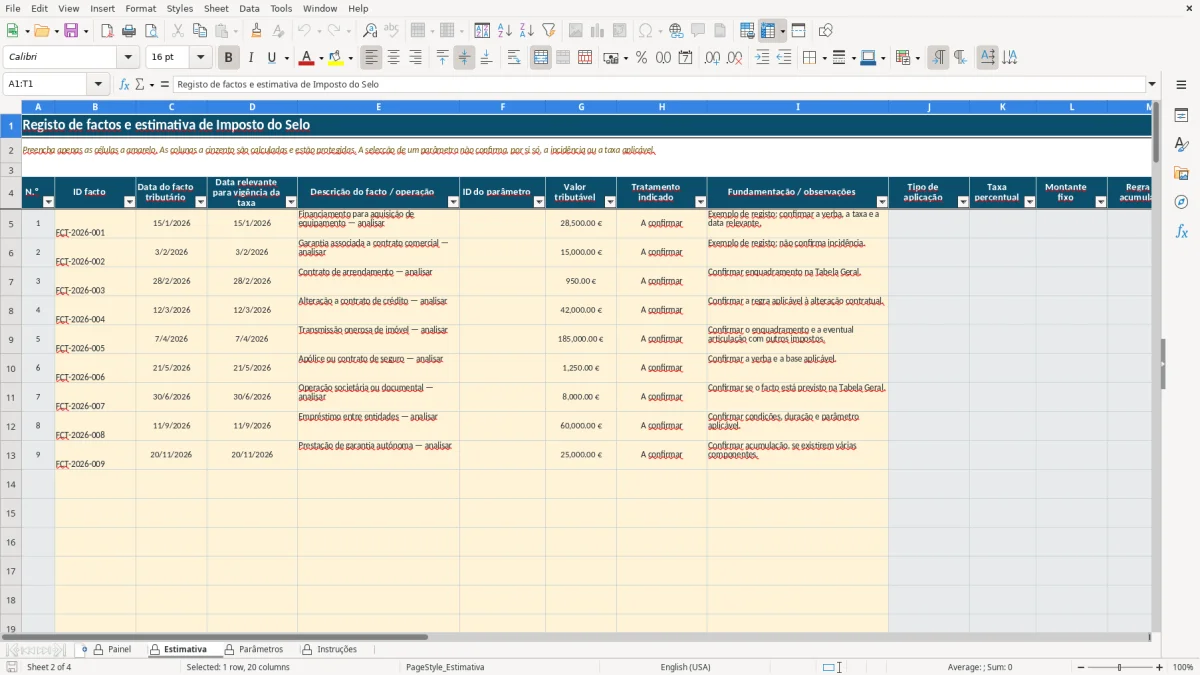
Task: Export directly as PDF
Action: pyautogui.click(x=107, y=31)
